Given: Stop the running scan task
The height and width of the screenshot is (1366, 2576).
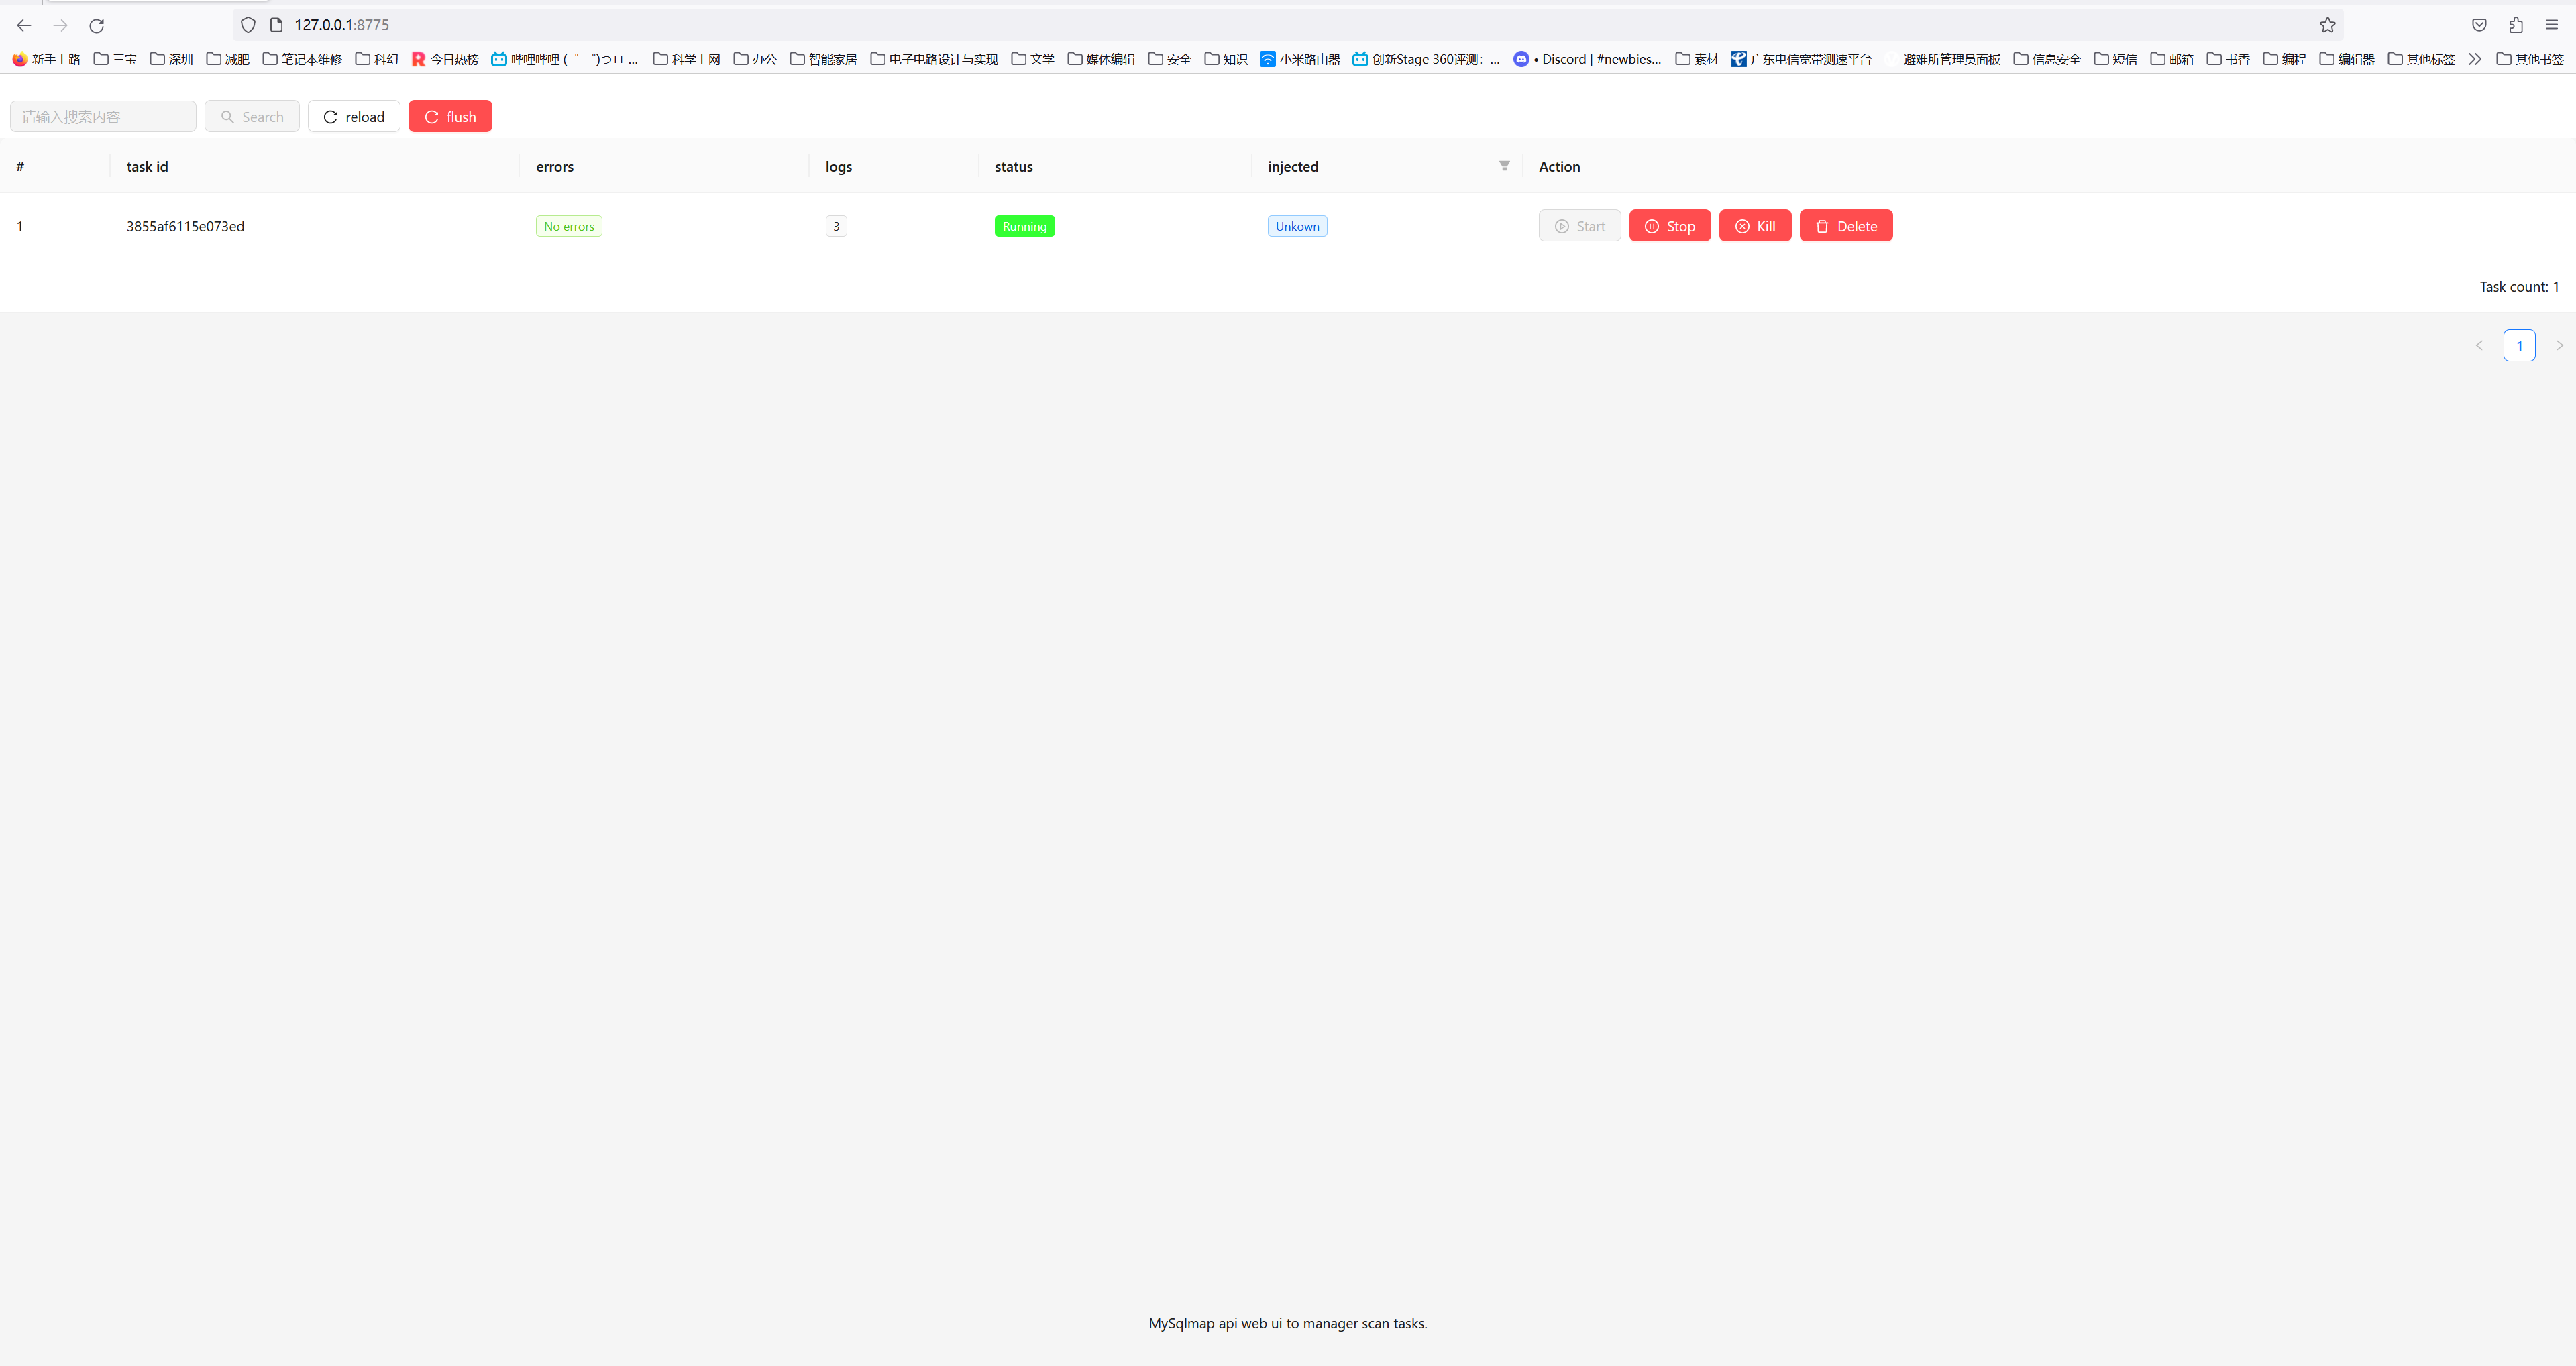Looking at the screenshot, I should (x=1669, y=226).
